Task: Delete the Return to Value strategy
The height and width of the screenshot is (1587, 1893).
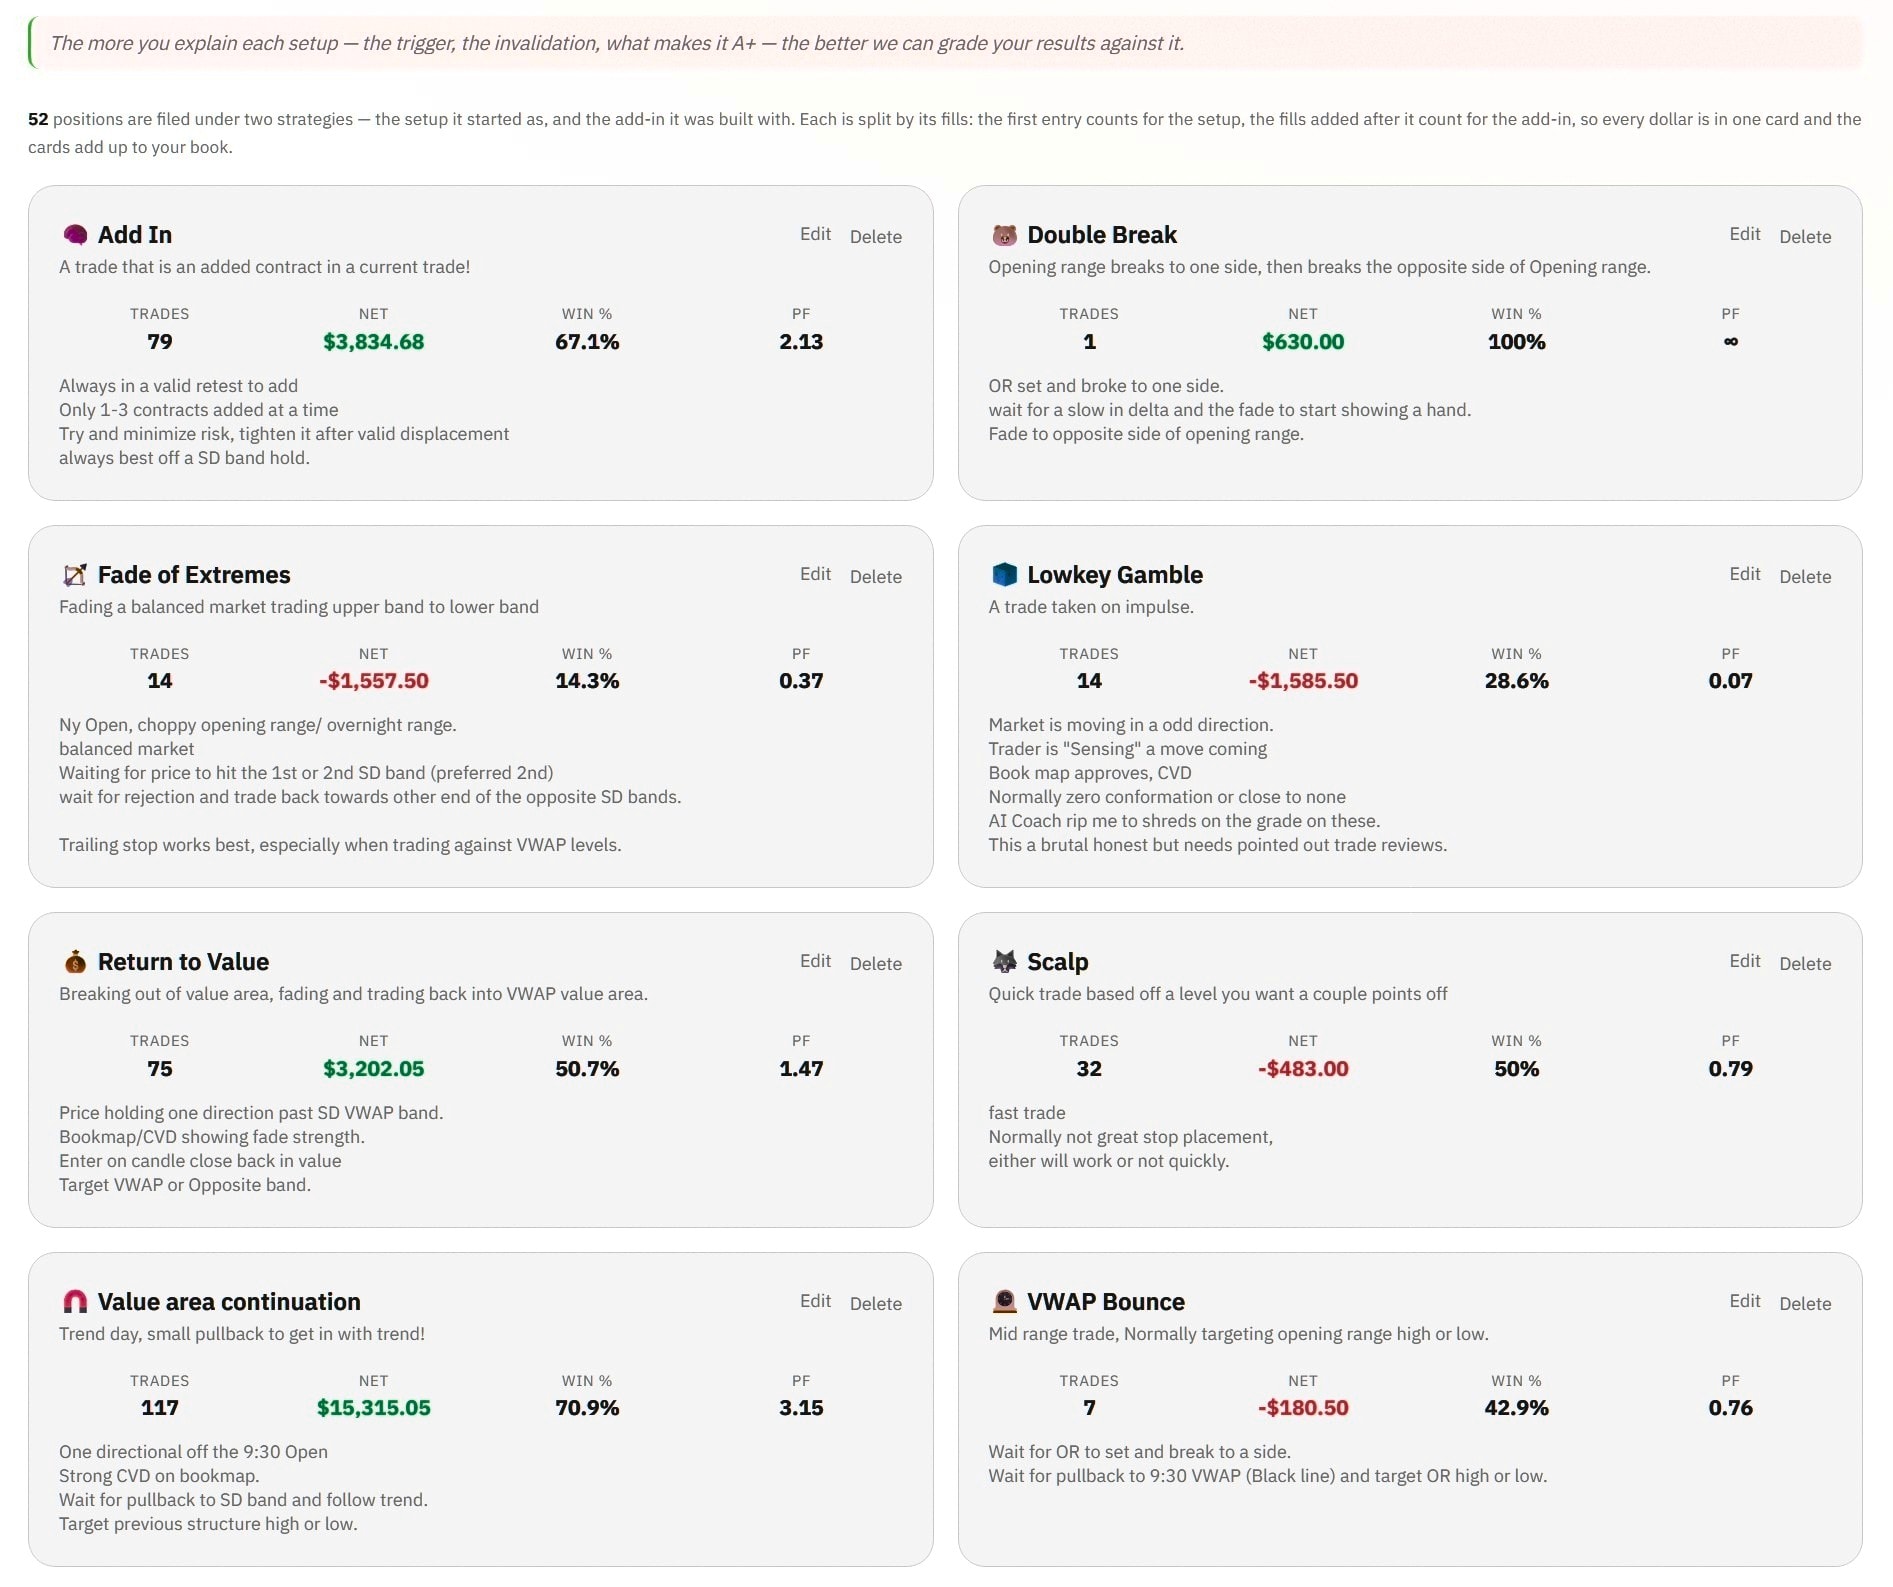Action: click(x=876, y=964)
